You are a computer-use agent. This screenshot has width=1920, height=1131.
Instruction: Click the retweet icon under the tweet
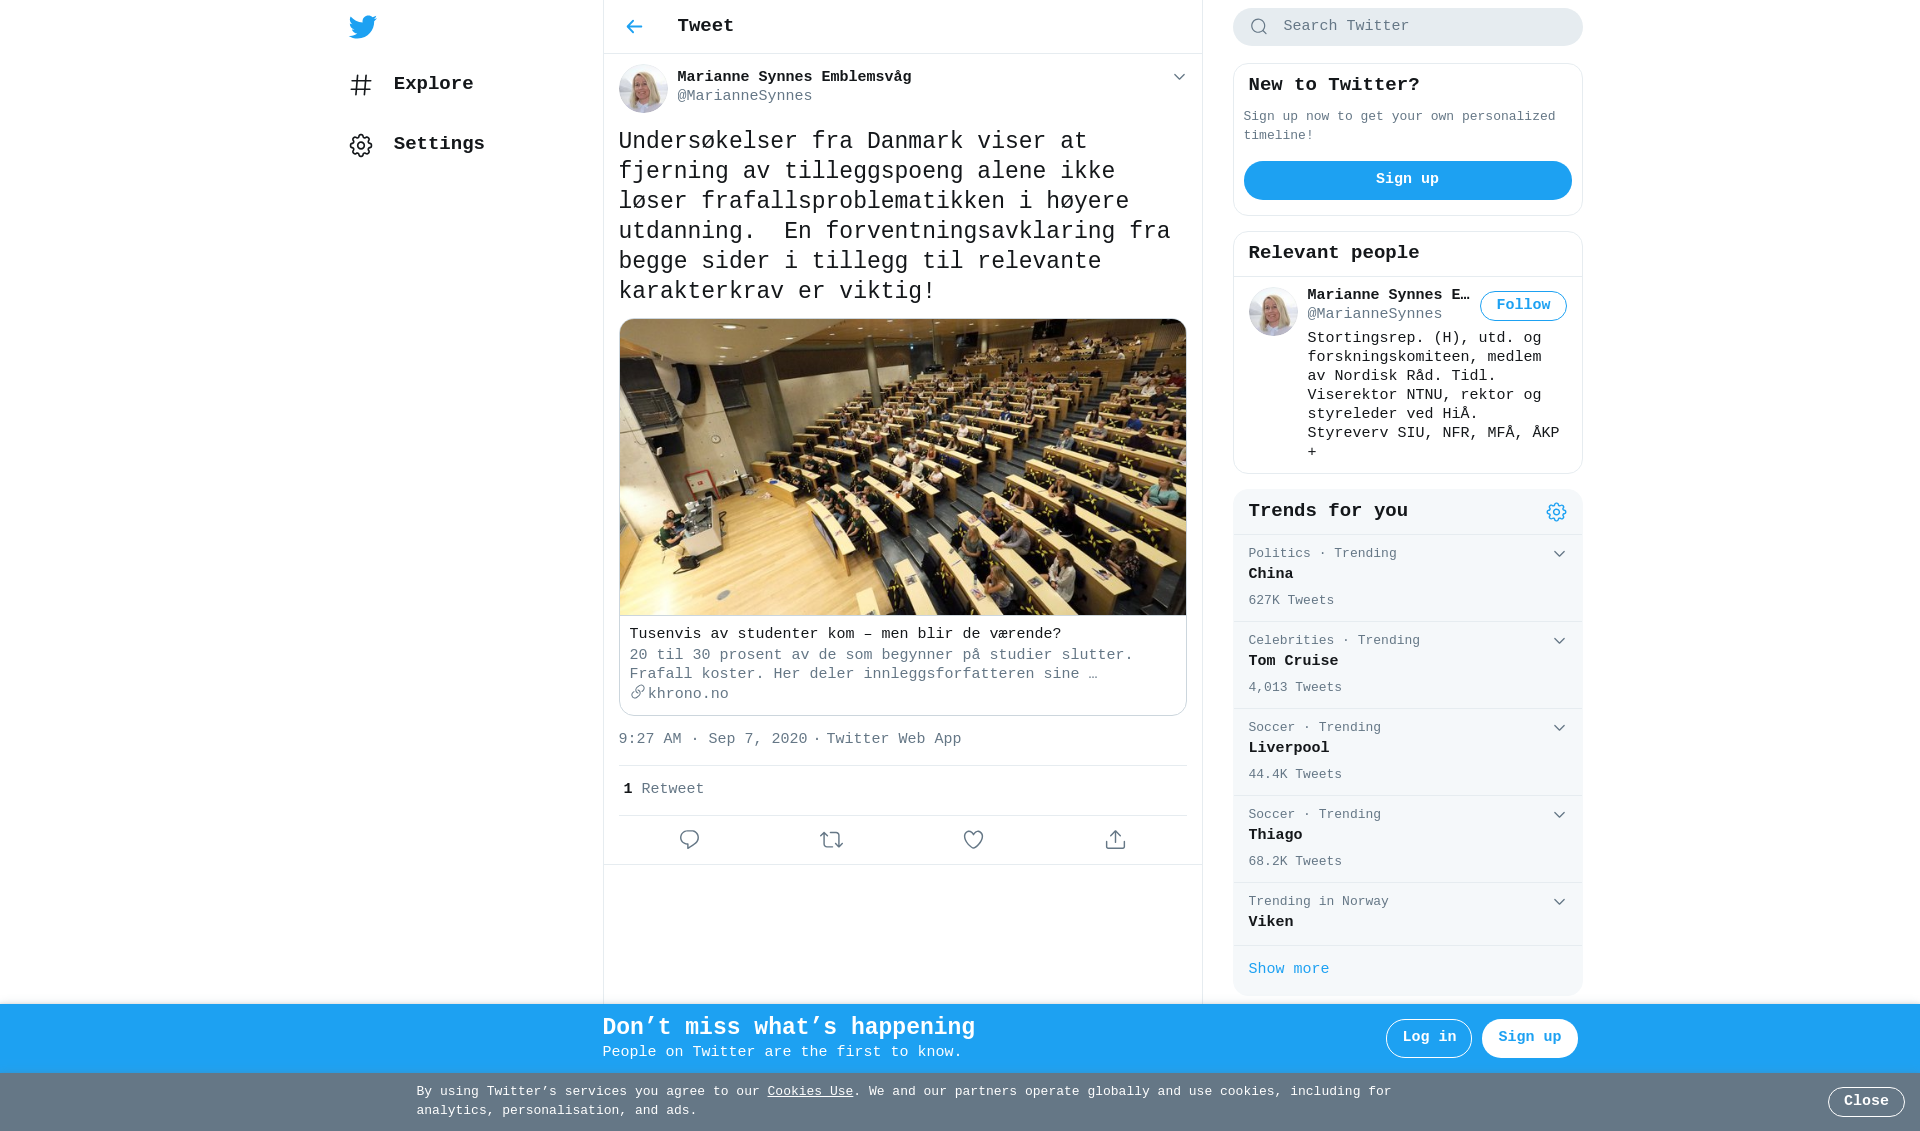tap(831, 840)
